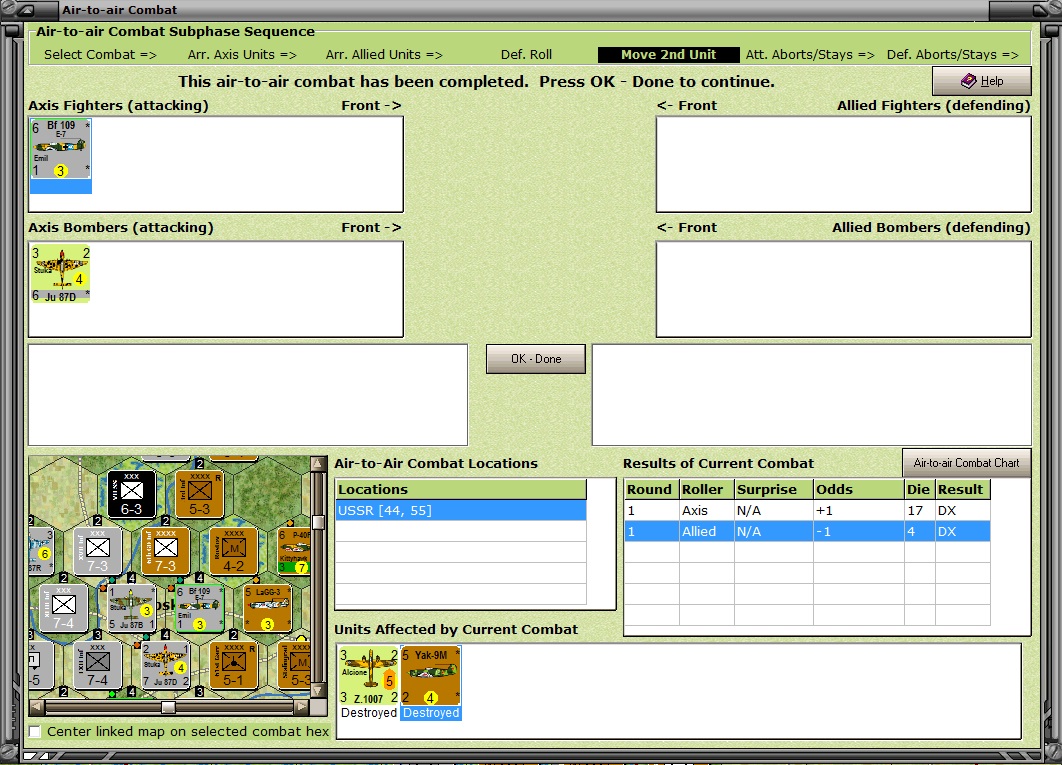The height and width of the screenshot is (765, 1062).
Task: Click the black 6-3 infantry counter on map
Action: pos(131,495)
